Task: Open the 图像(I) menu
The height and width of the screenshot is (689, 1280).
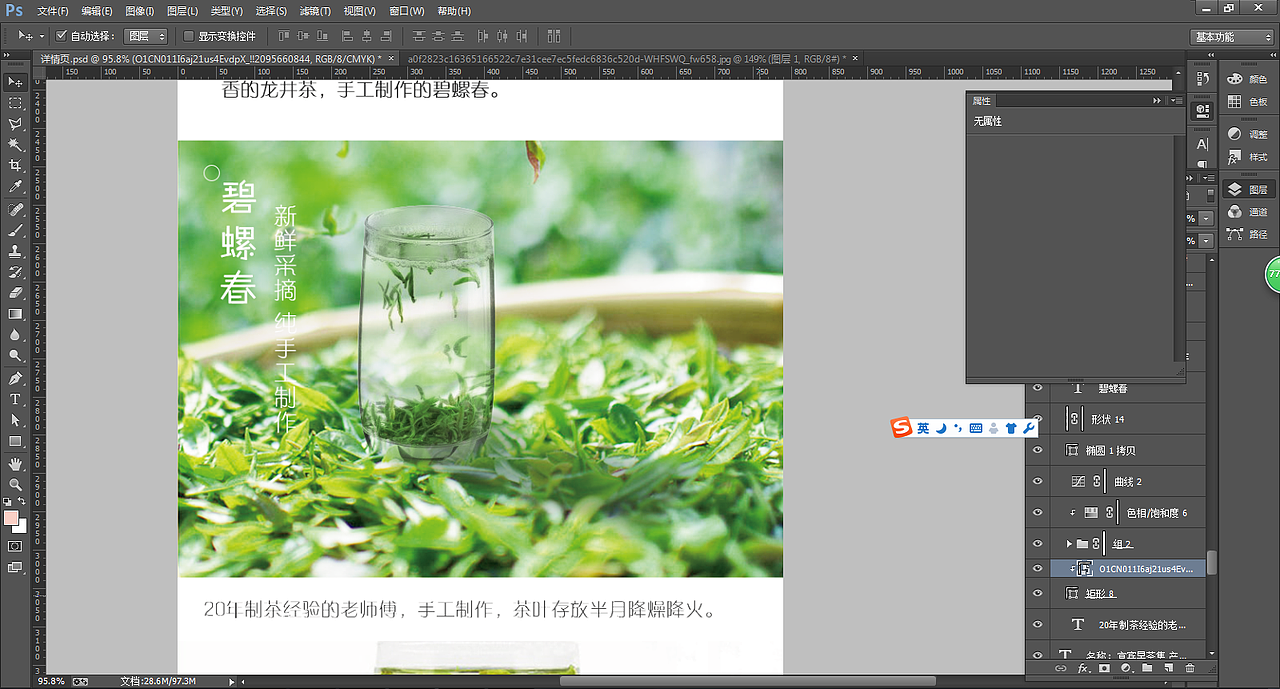Action: (x=140, y=11)
